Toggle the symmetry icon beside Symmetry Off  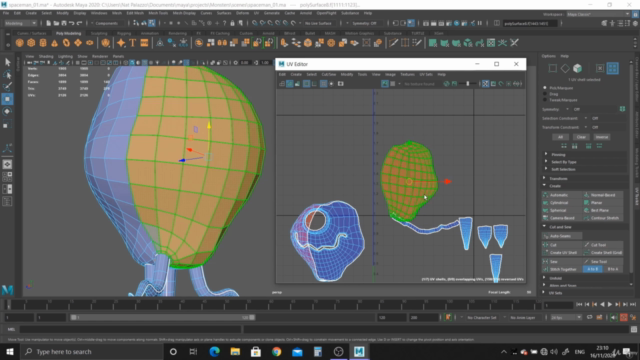[622, 109]
